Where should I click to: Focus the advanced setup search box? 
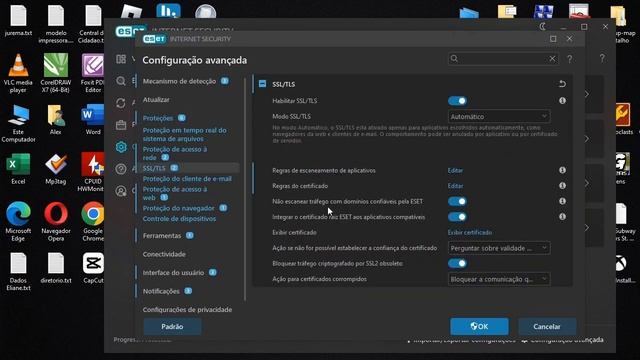502,59
